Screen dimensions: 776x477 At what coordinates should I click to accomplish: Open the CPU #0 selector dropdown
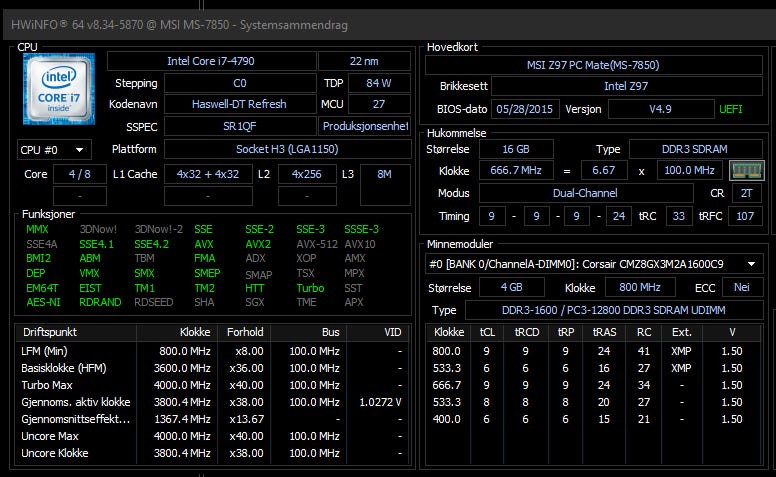[54, 149]
